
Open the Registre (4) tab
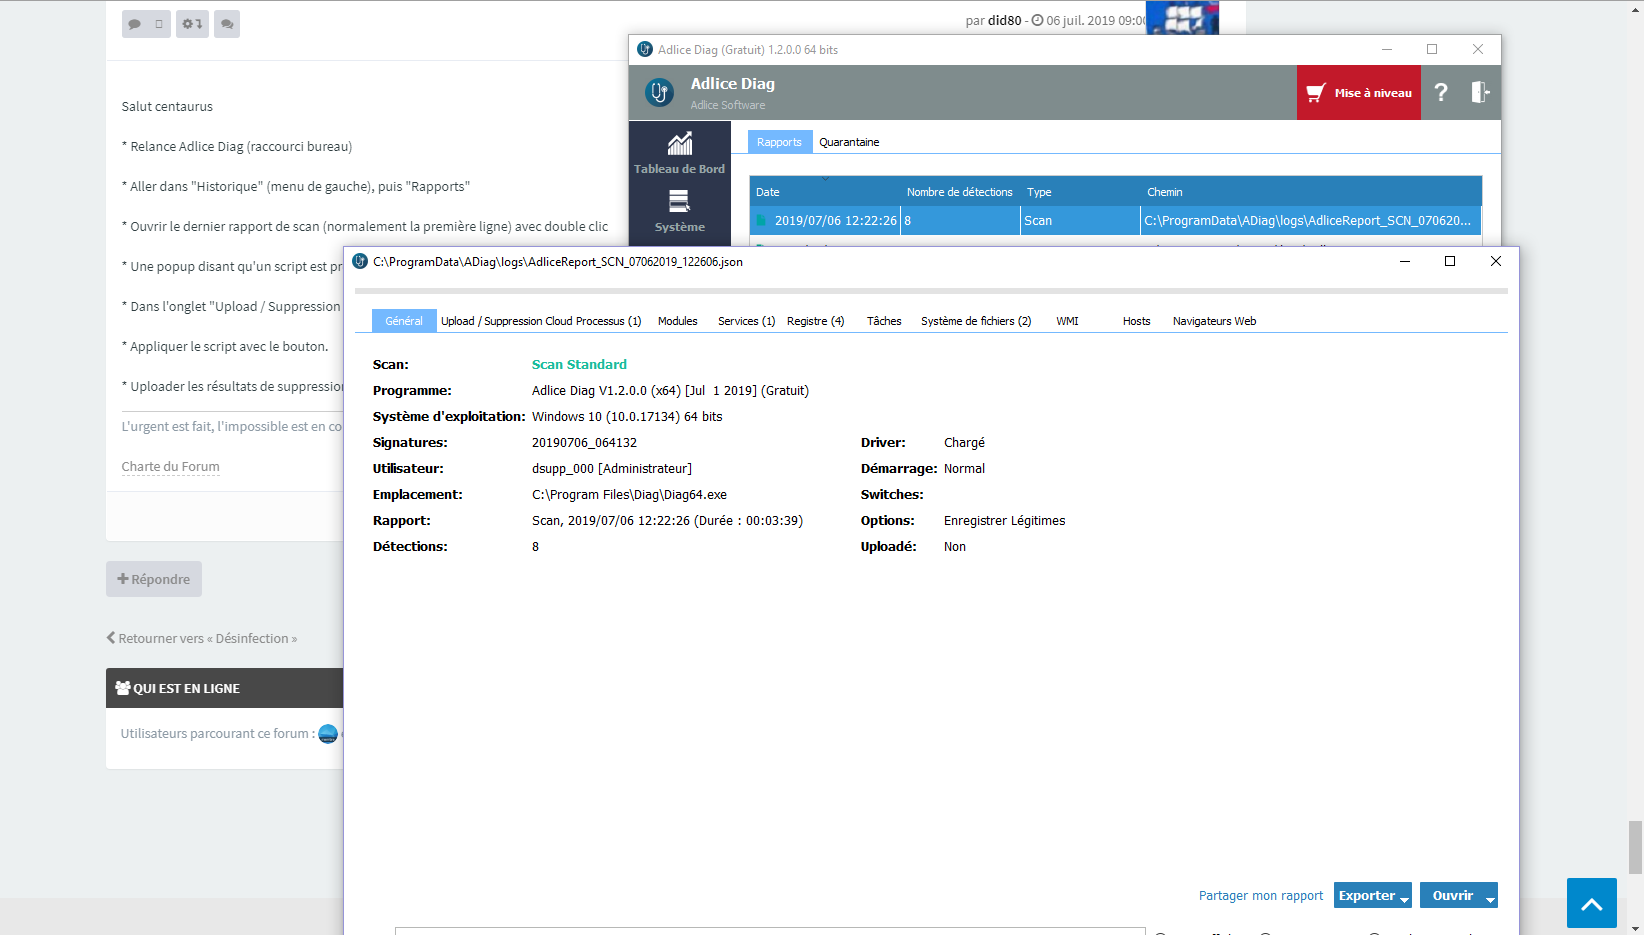pos(815,321)
